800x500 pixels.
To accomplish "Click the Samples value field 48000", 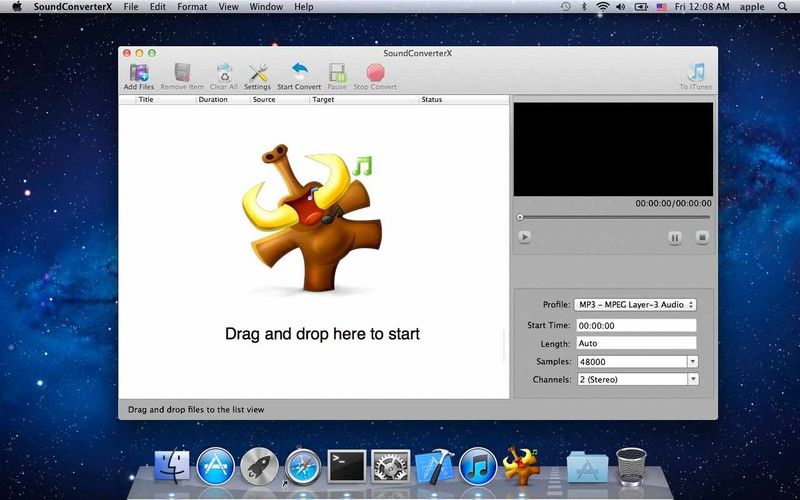I will (632, 362).
